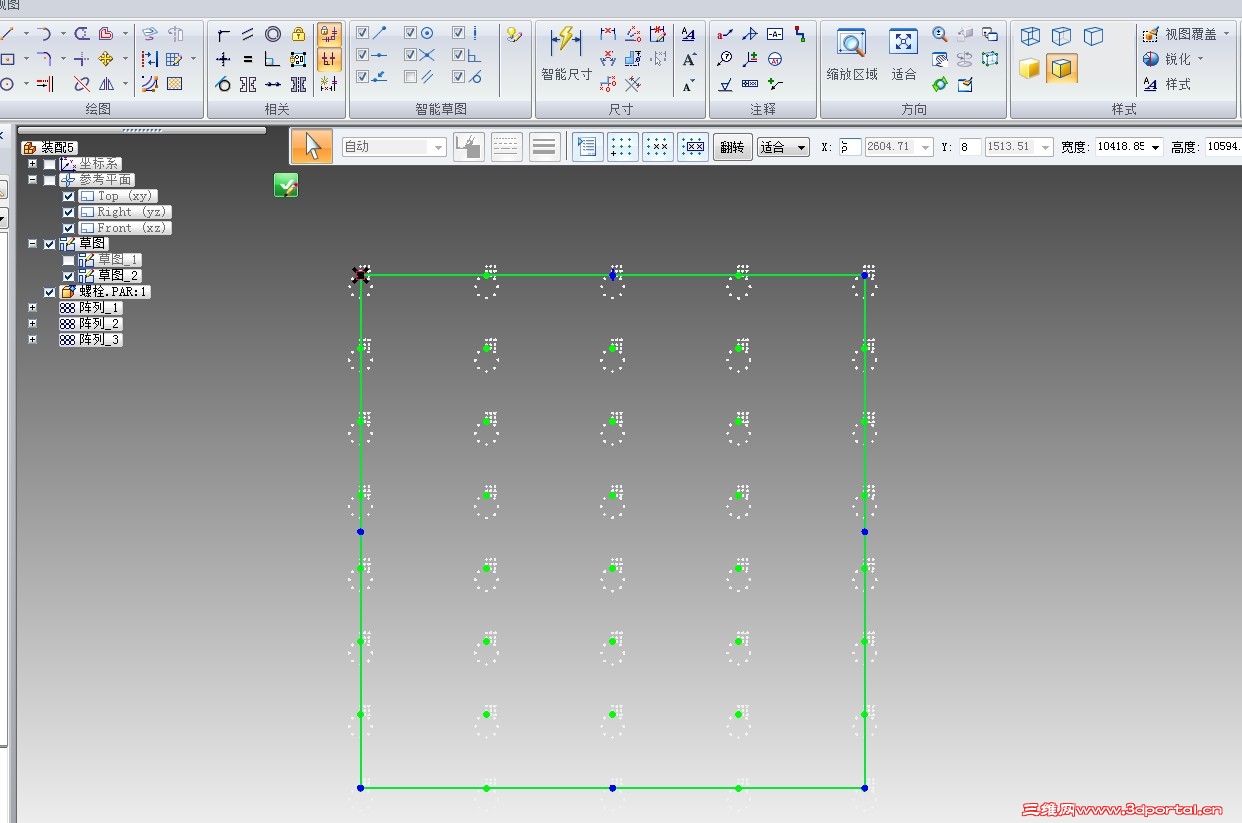Select the move tool four-arrow icon

coord(105,59)
